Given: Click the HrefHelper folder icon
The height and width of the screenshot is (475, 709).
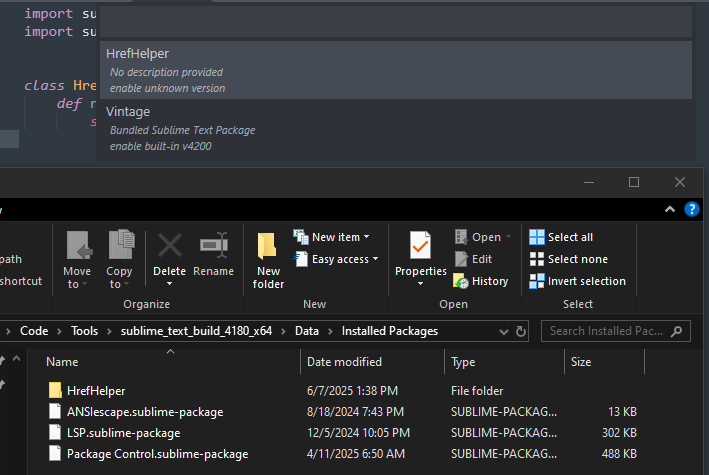Looking at the screenshot, I should coord(55,390).
